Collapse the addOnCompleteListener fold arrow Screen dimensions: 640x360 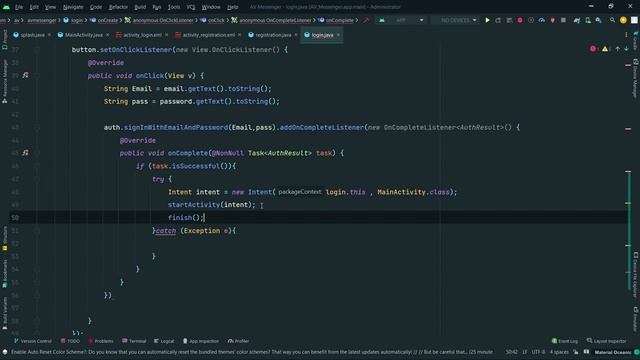pyautogui.click(x=37, y=127)
